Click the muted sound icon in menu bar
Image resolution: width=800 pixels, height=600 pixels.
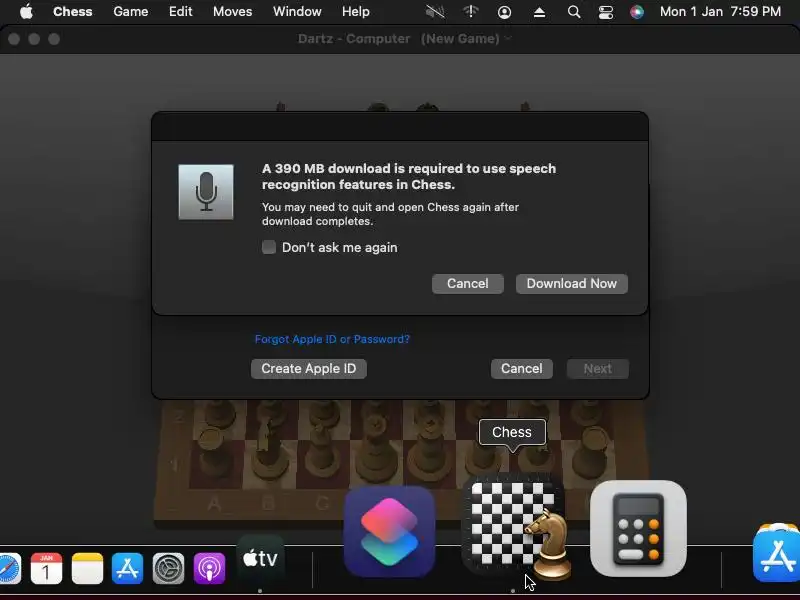click(x=435, y=11)
